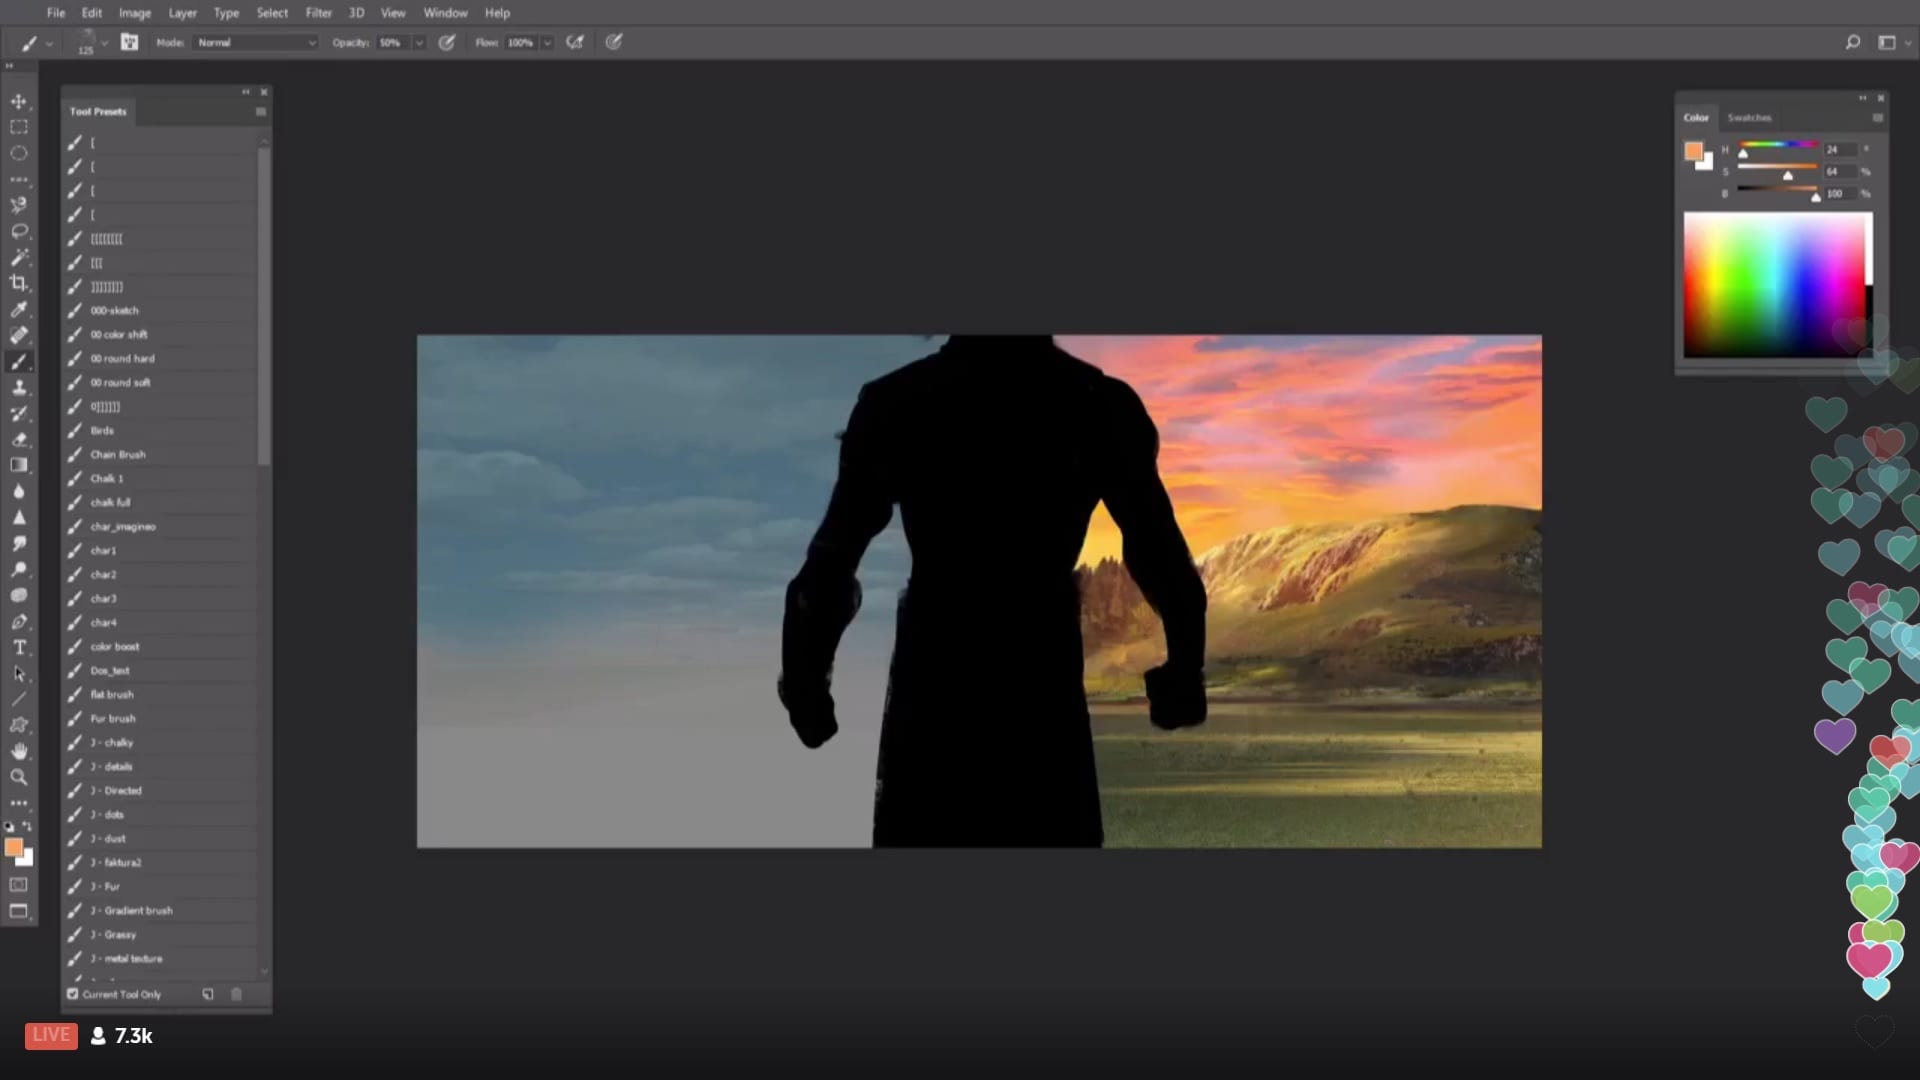Open the blending Mode dropdown
This screenshot has height=1080, width=1920.
[x=256, y=42]
